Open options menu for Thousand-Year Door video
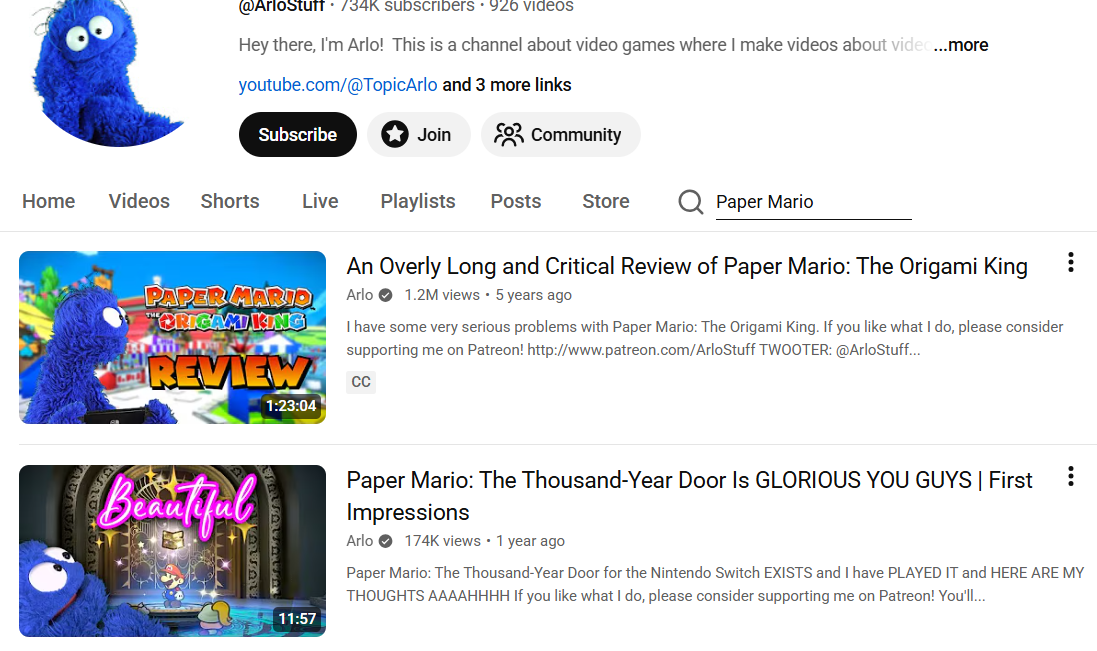This screenshot has height=651, width=1097. point(1070,476)
